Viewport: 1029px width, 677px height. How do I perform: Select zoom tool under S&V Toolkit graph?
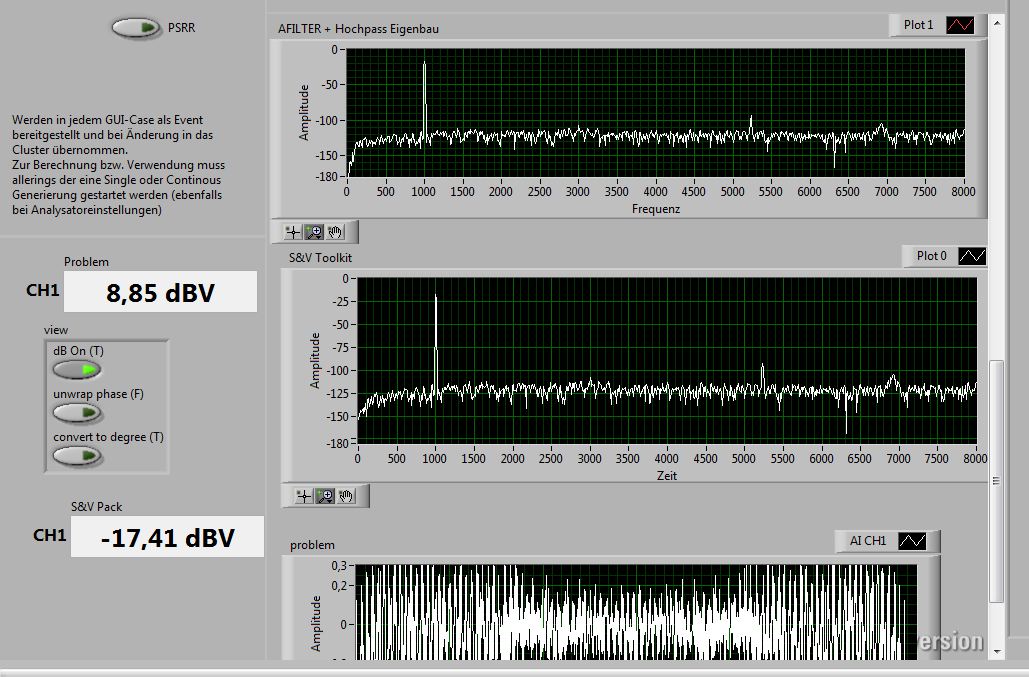point(325,497)
